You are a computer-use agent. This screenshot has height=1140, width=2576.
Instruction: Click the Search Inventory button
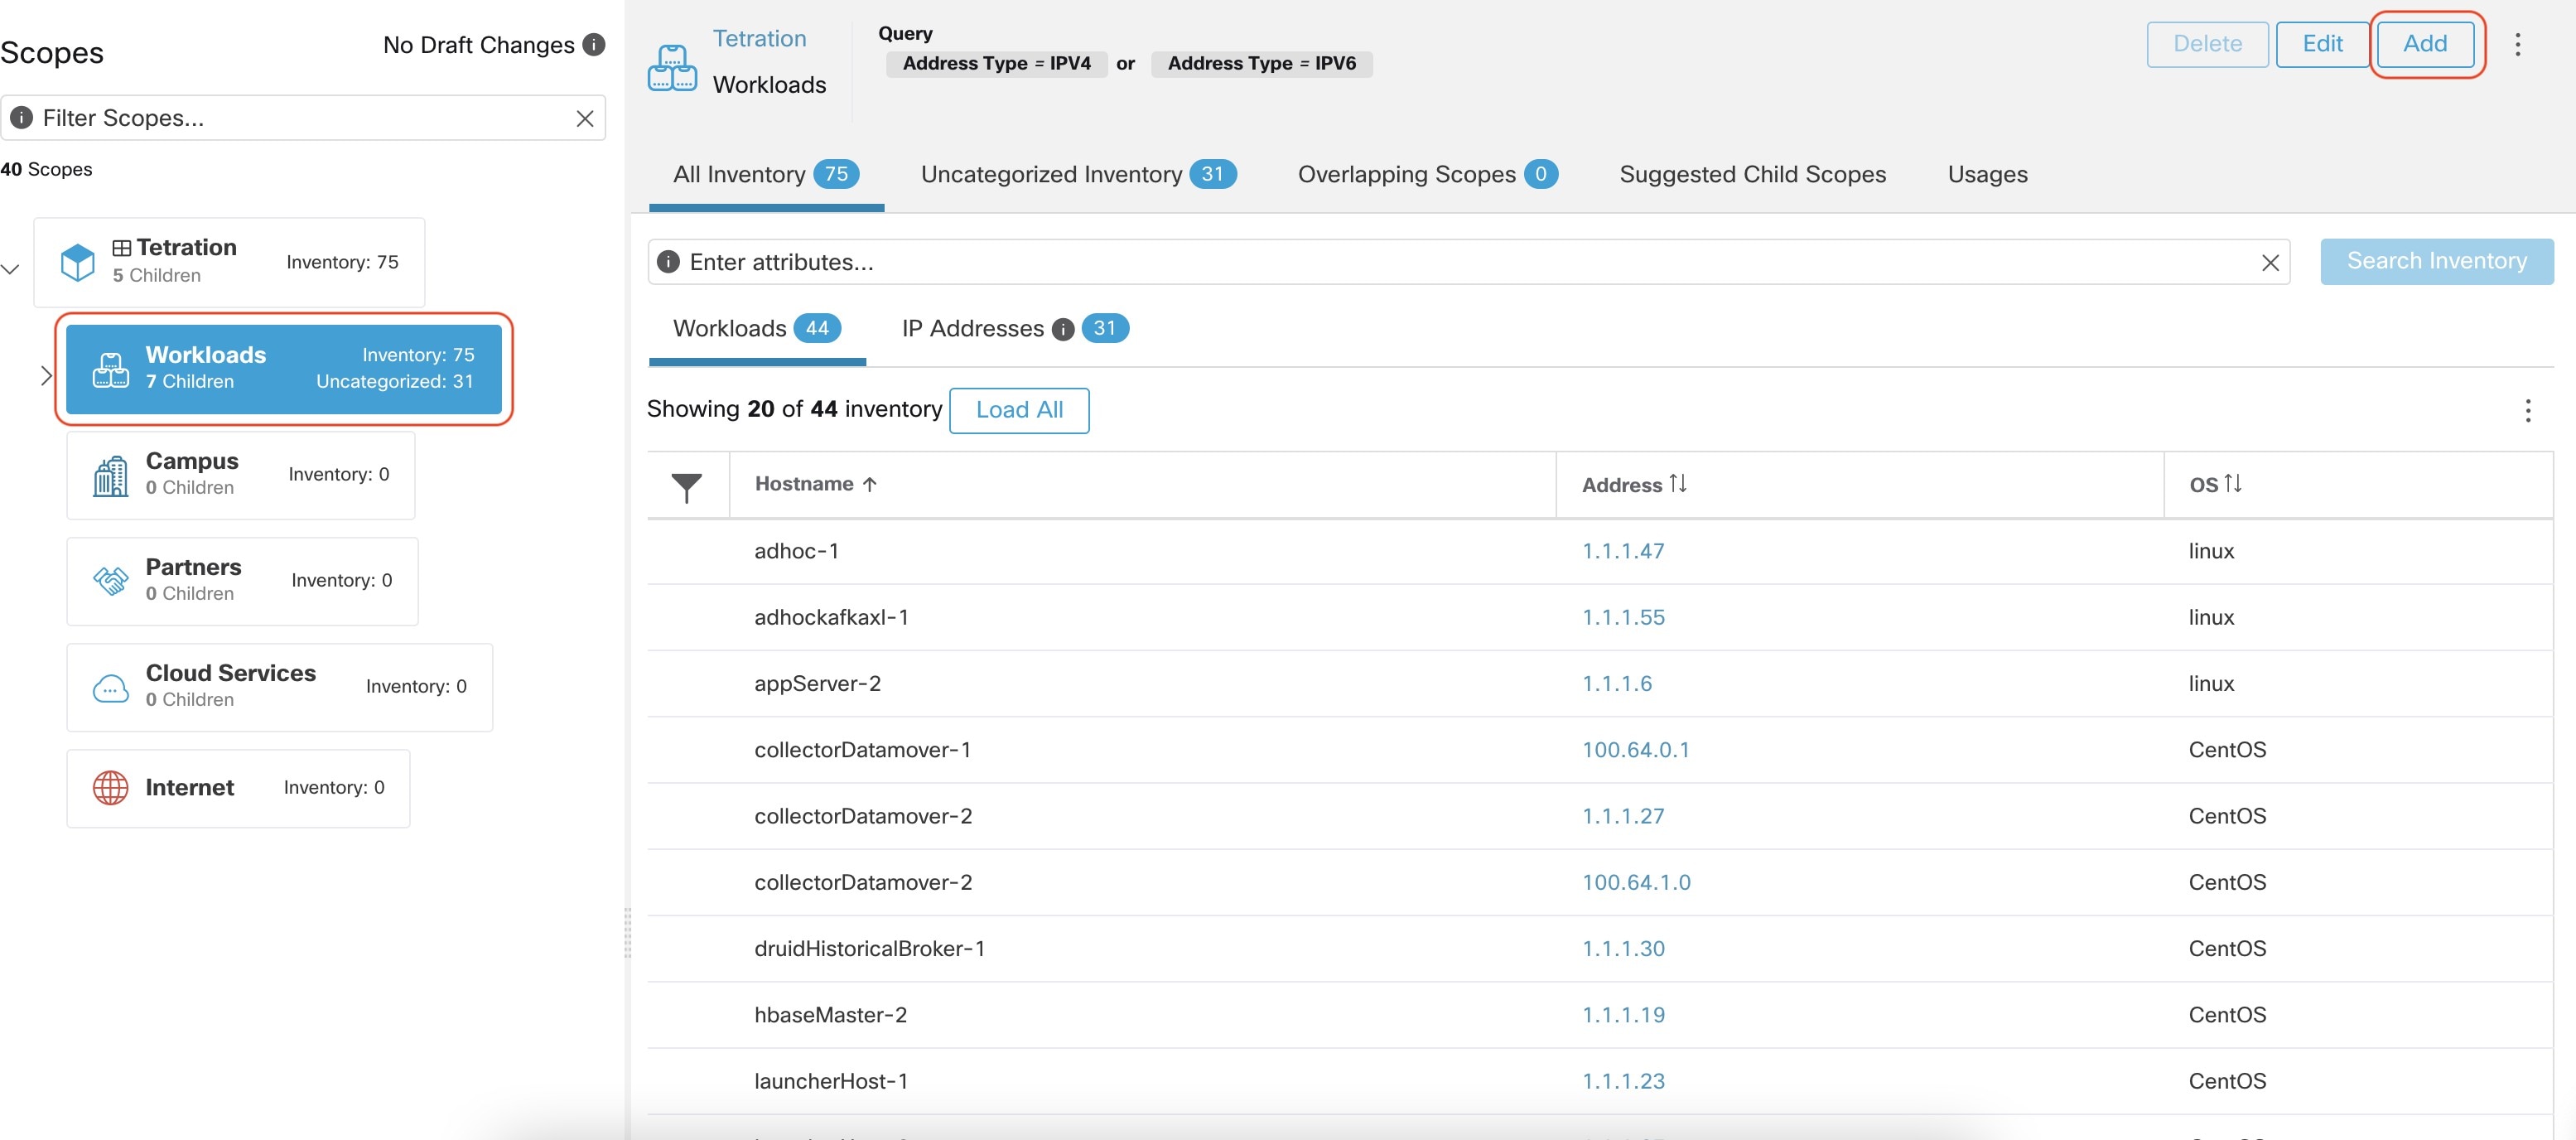click(2436, 261)
